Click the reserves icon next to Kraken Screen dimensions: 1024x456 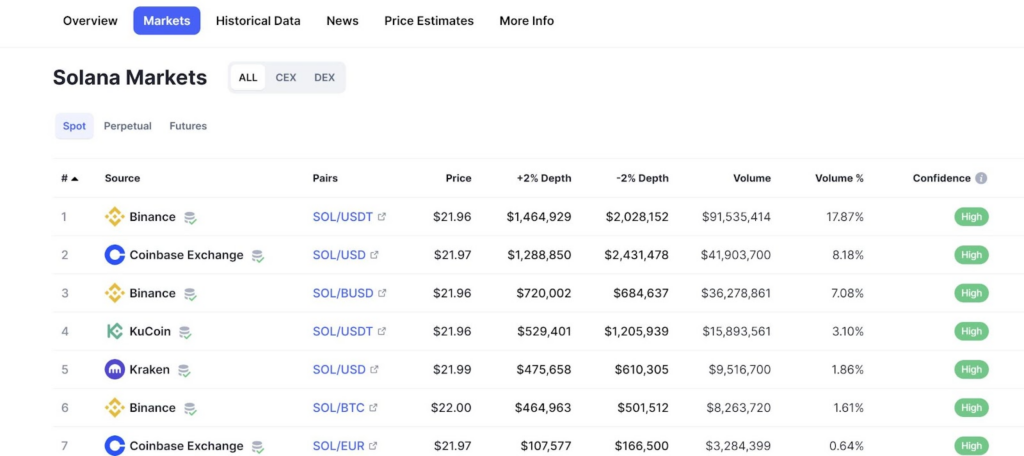184,370
